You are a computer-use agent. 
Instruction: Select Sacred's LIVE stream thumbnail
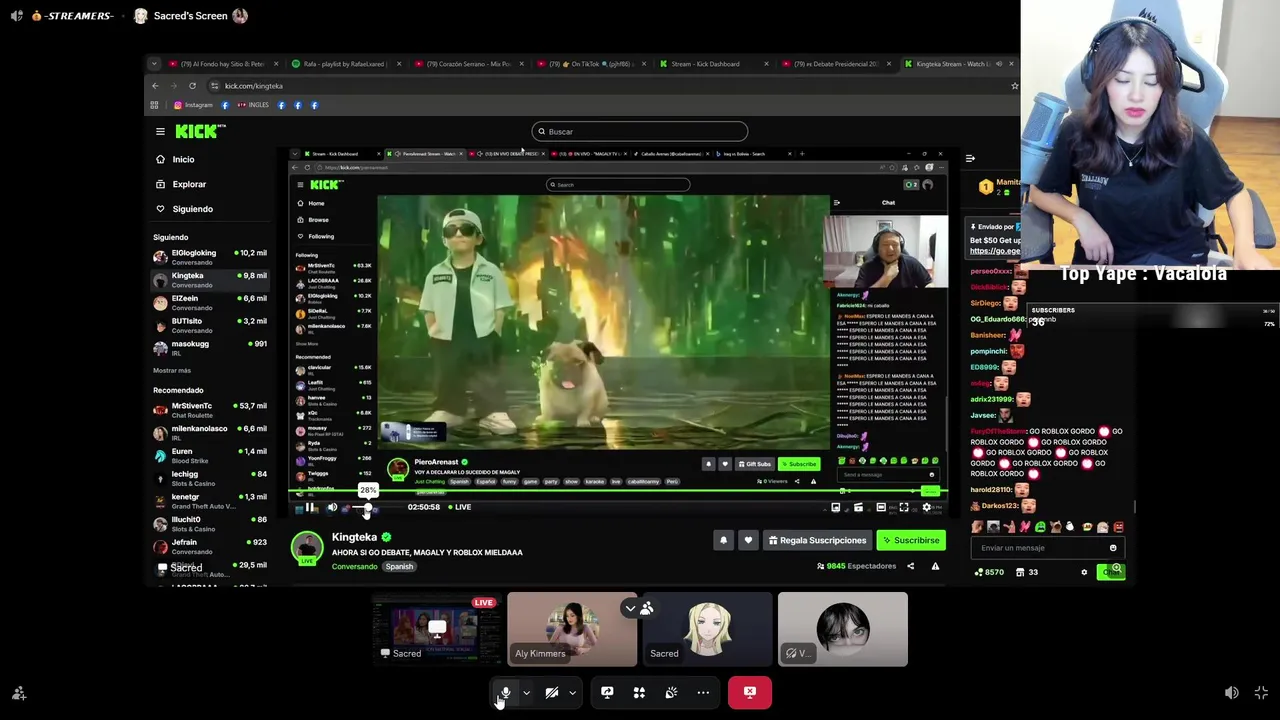(436, 629)
